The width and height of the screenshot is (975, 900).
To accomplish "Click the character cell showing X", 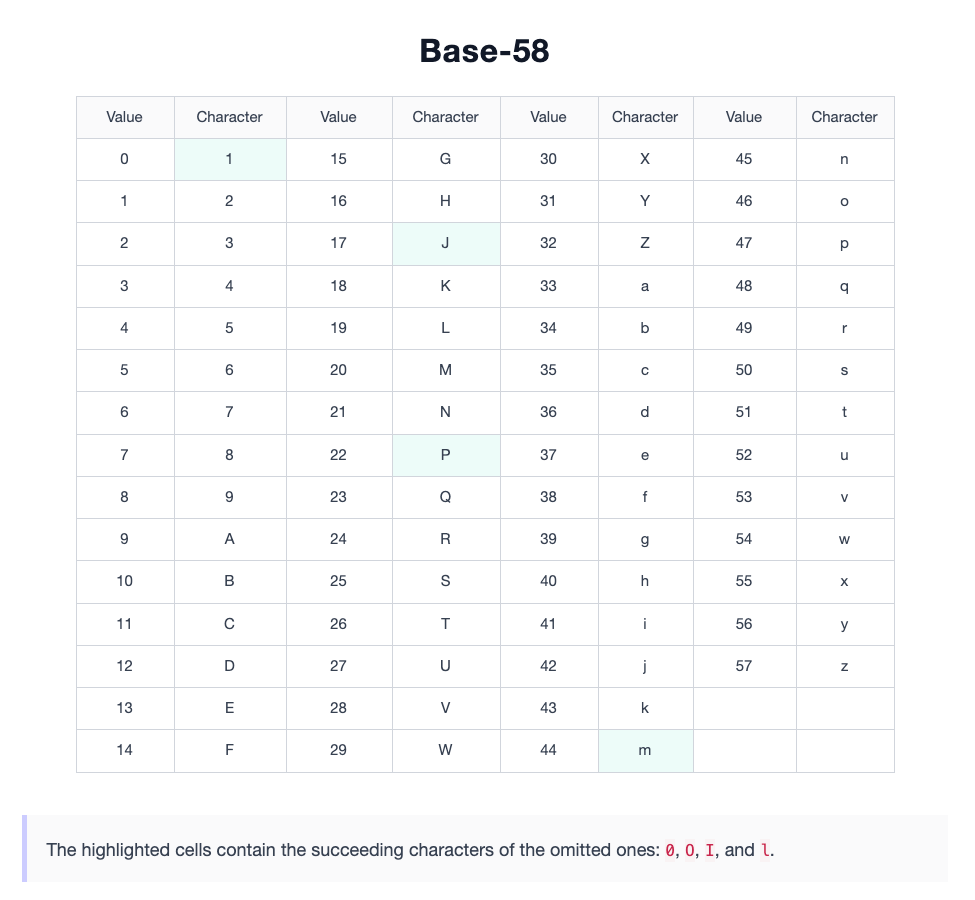I will (645, 159).
